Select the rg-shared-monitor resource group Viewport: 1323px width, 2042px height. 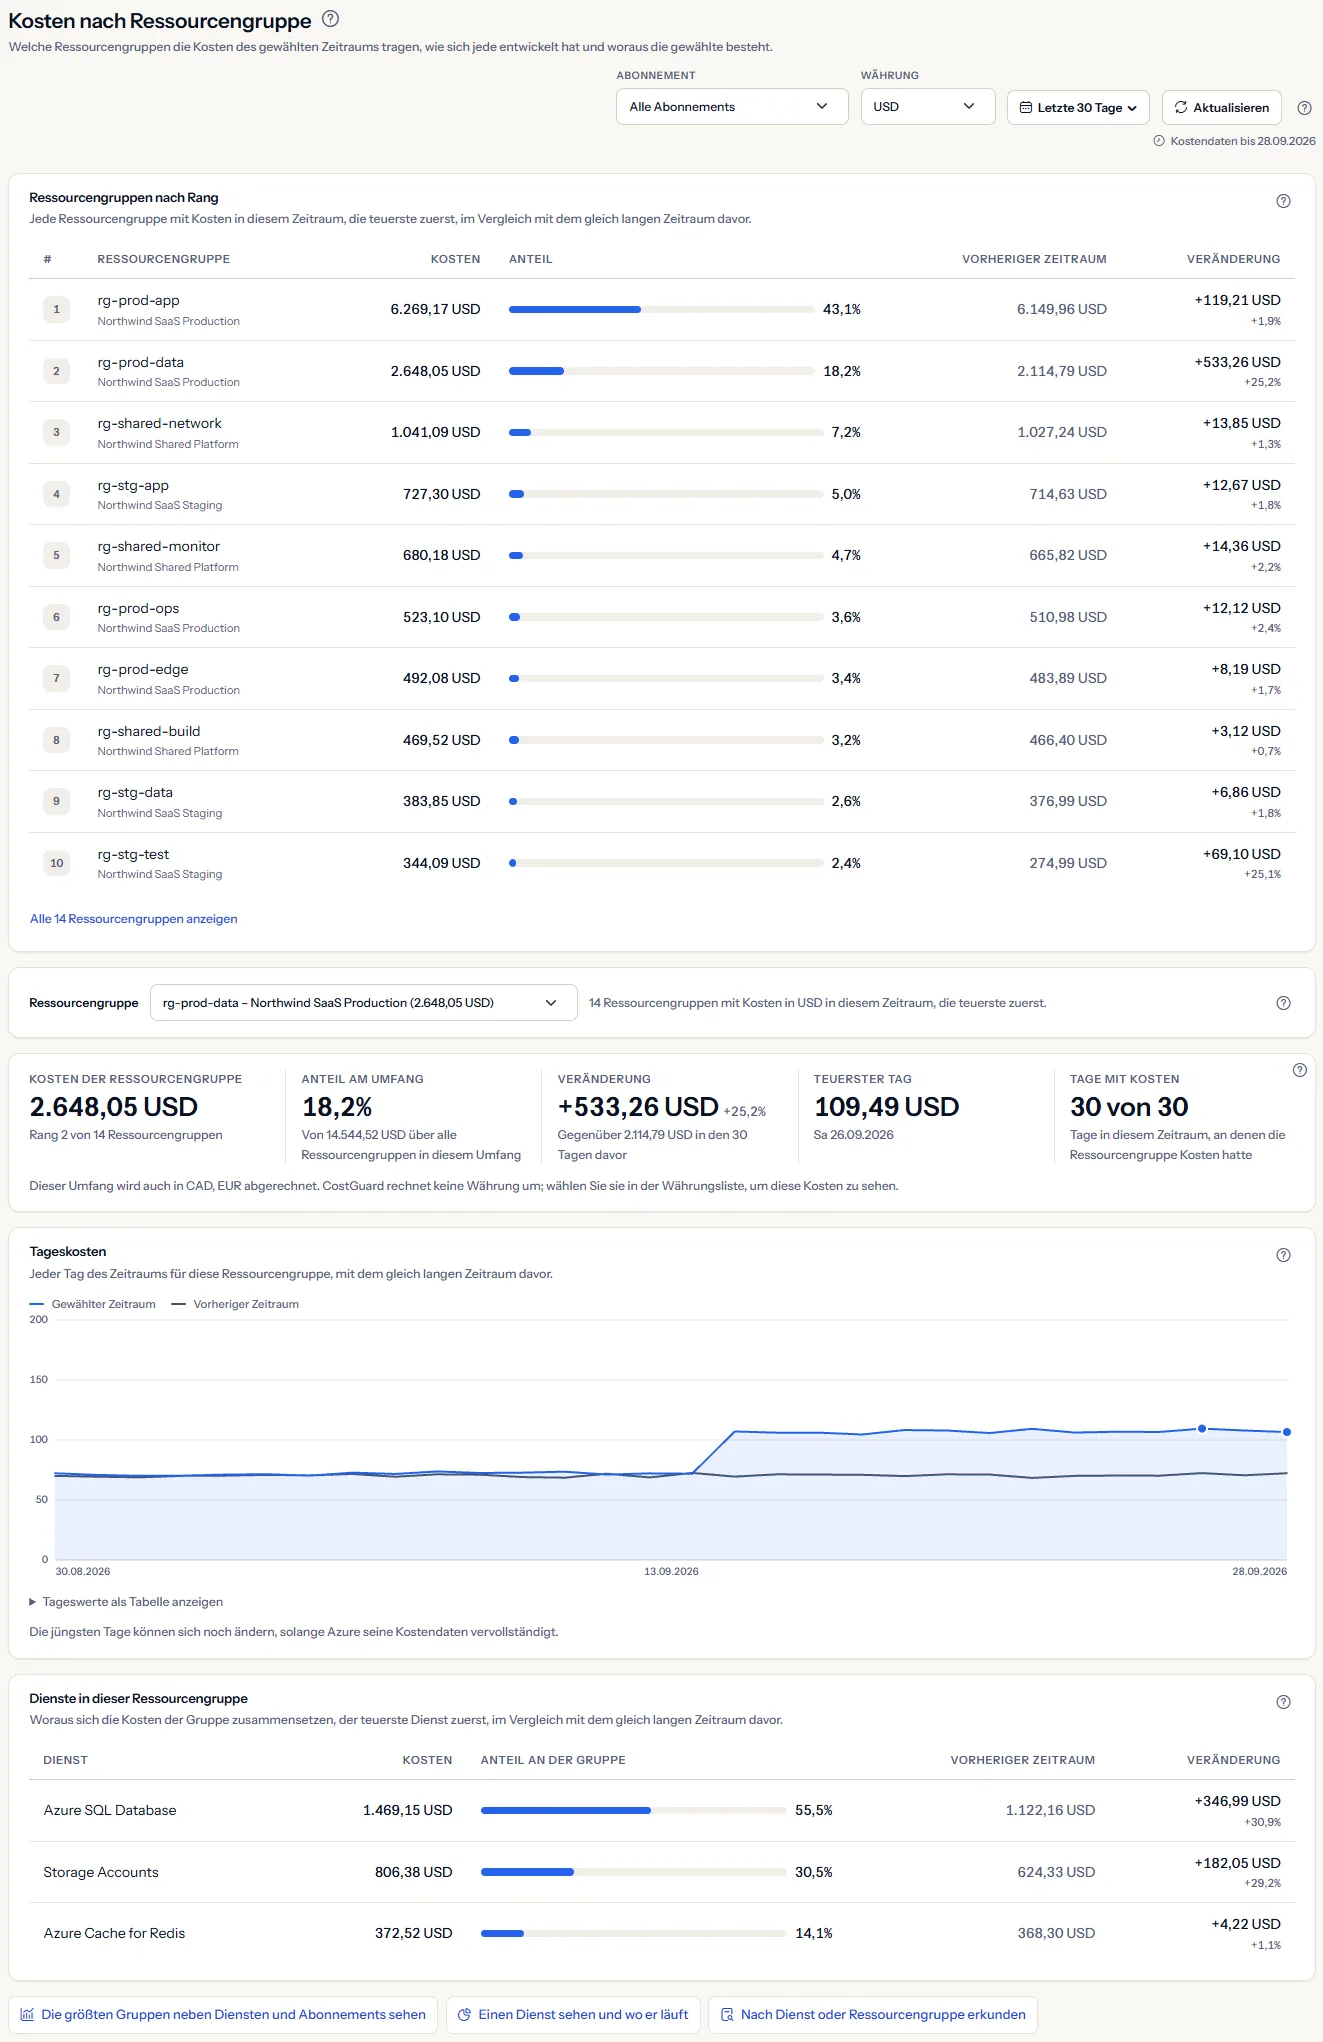[x=158, y=546]
